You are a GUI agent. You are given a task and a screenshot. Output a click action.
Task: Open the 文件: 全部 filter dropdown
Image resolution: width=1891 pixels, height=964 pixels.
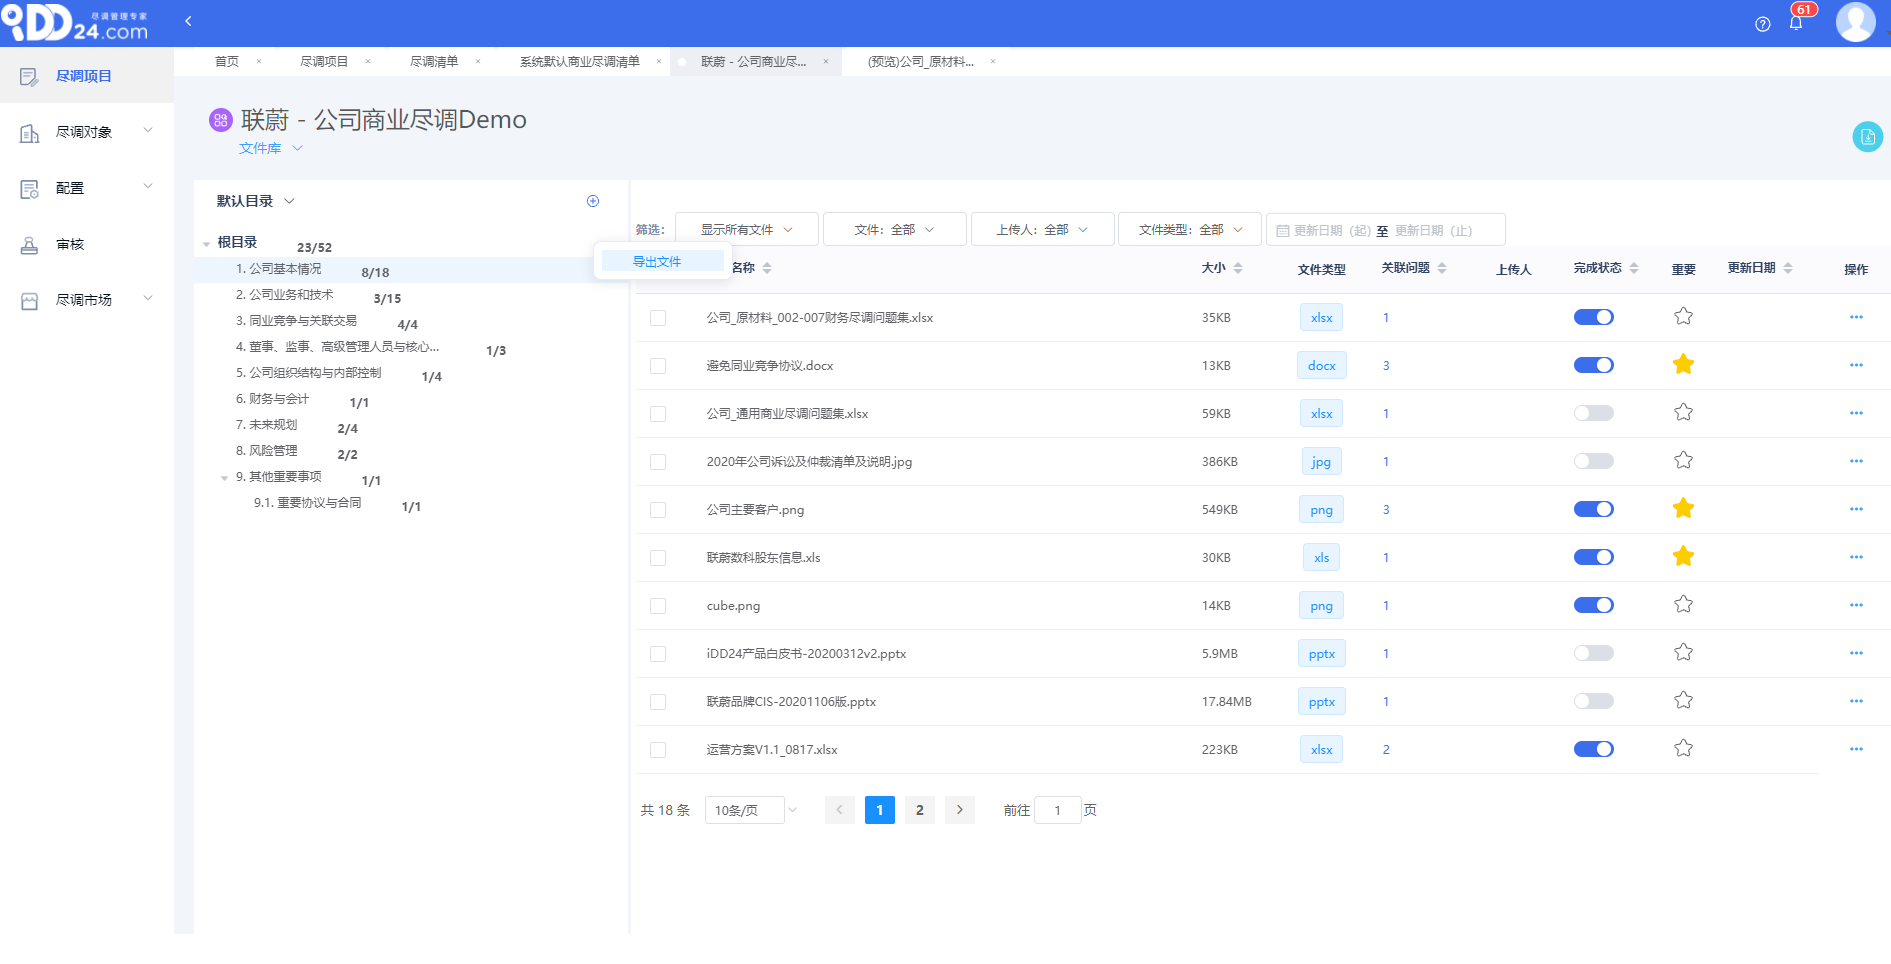click(895, 229)
